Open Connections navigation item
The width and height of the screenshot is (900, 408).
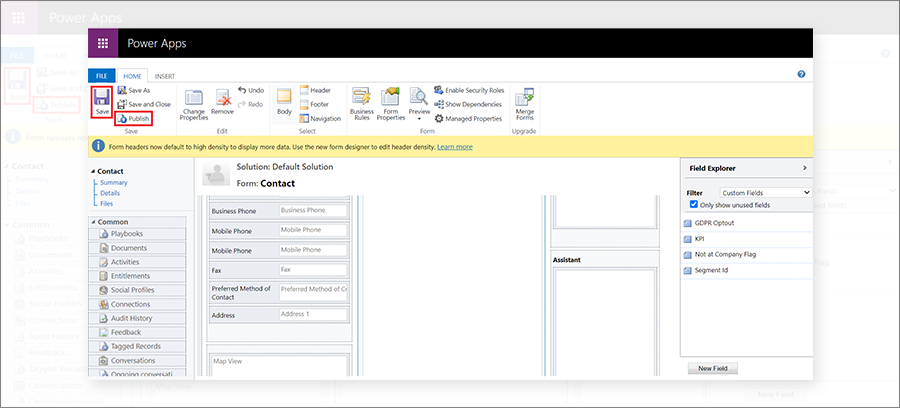coord(138,304)
